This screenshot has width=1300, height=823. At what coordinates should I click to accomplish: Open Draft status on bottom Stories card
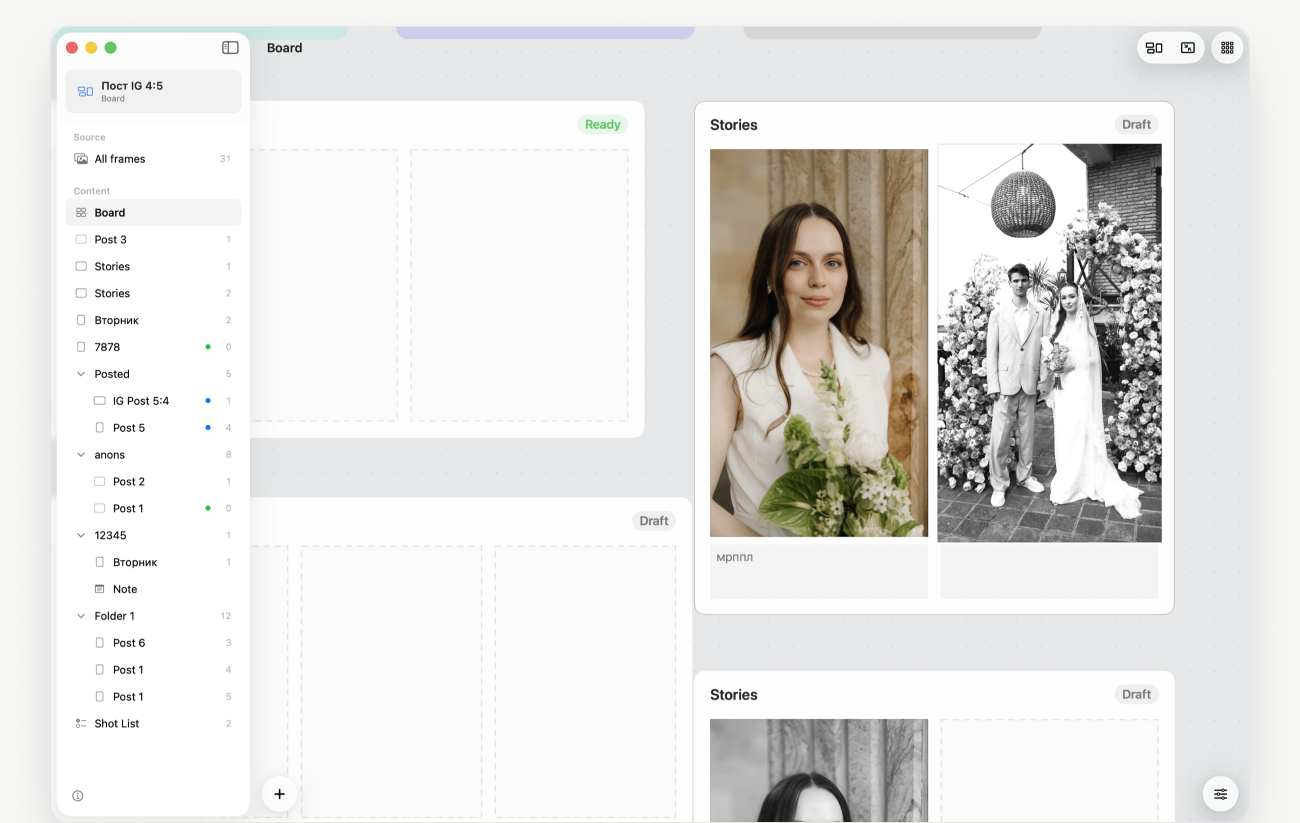[1136, 695]
